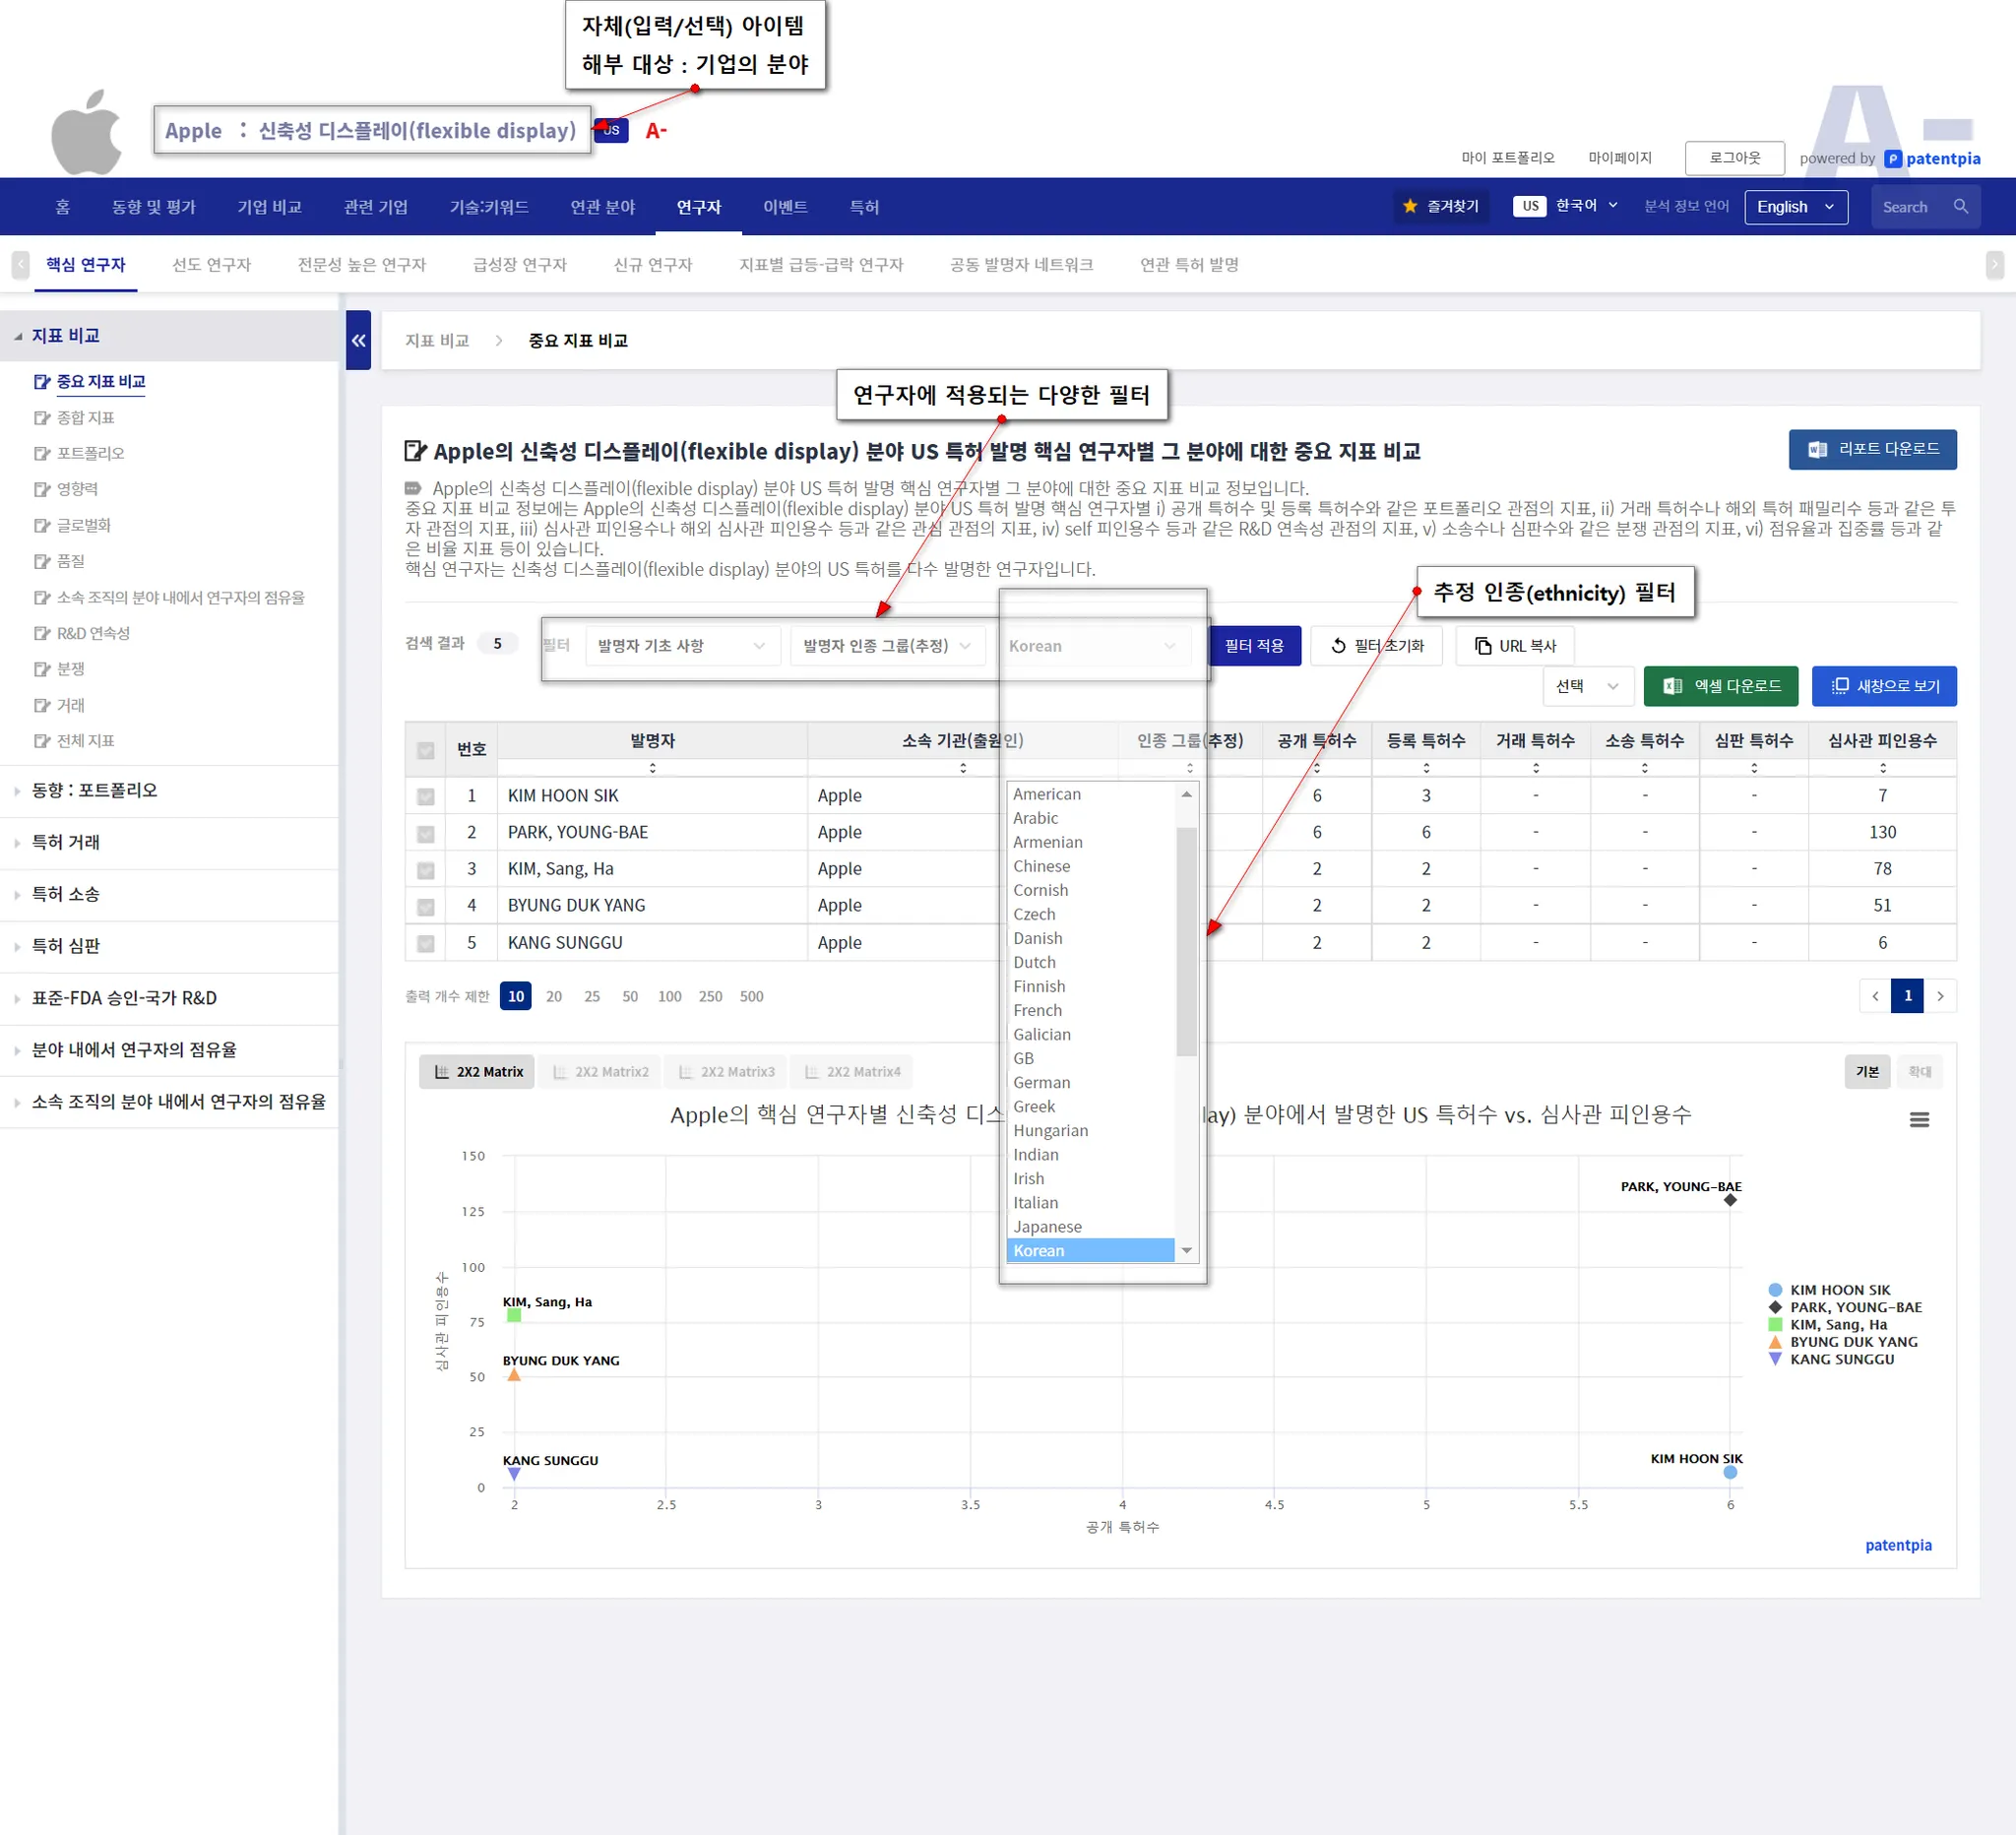Click the favorites star icon
The height and width of the screenshot is (1835, 2016).
pyautogui.click(x=1409, y=207)
